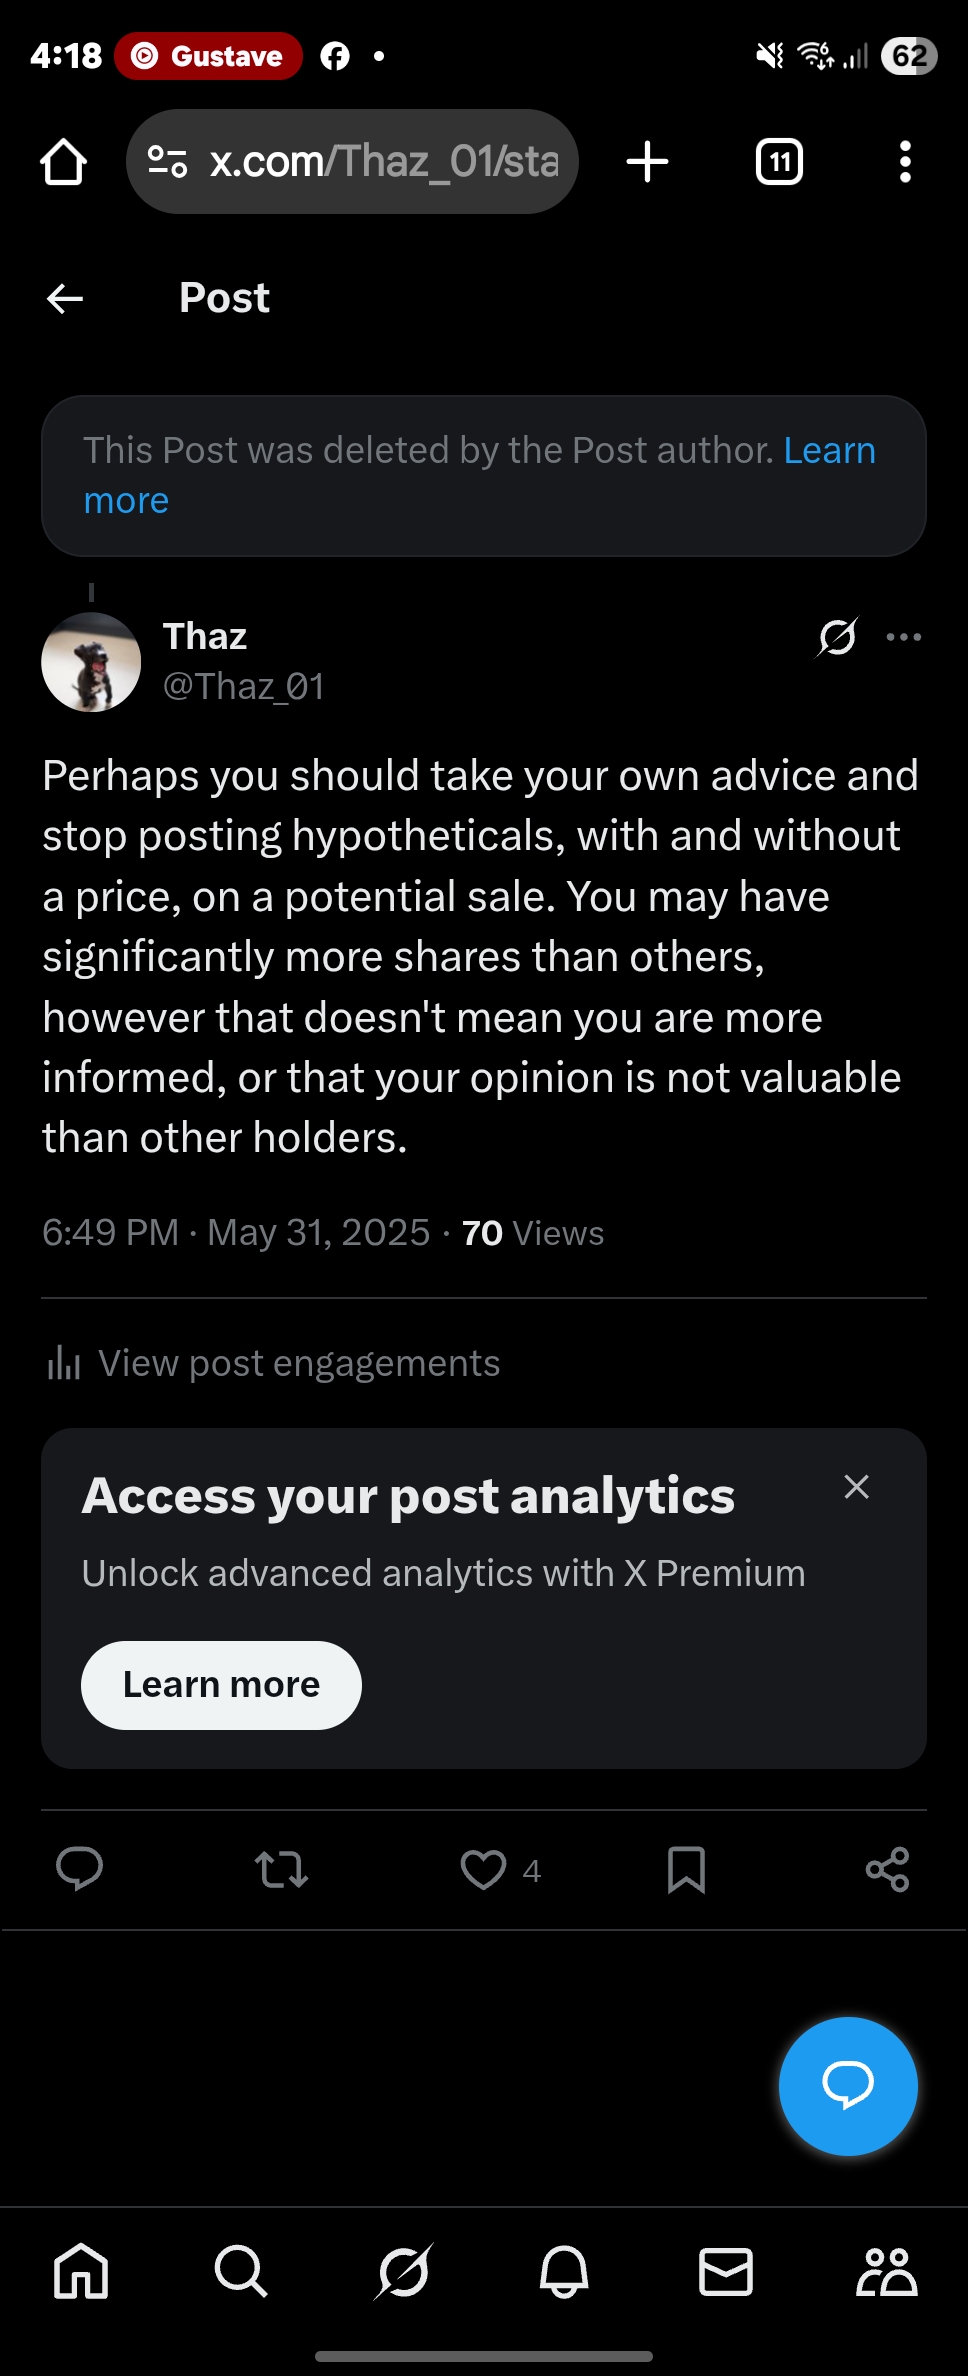Bookmark this post

[686, 1869]
